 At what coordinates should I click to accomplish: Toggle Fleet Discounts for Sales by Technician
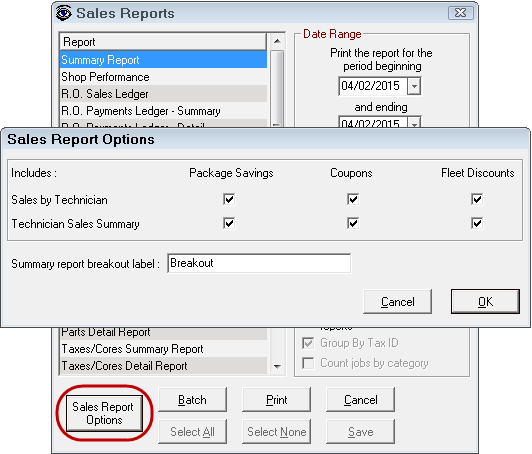click(x=477, y=199)
